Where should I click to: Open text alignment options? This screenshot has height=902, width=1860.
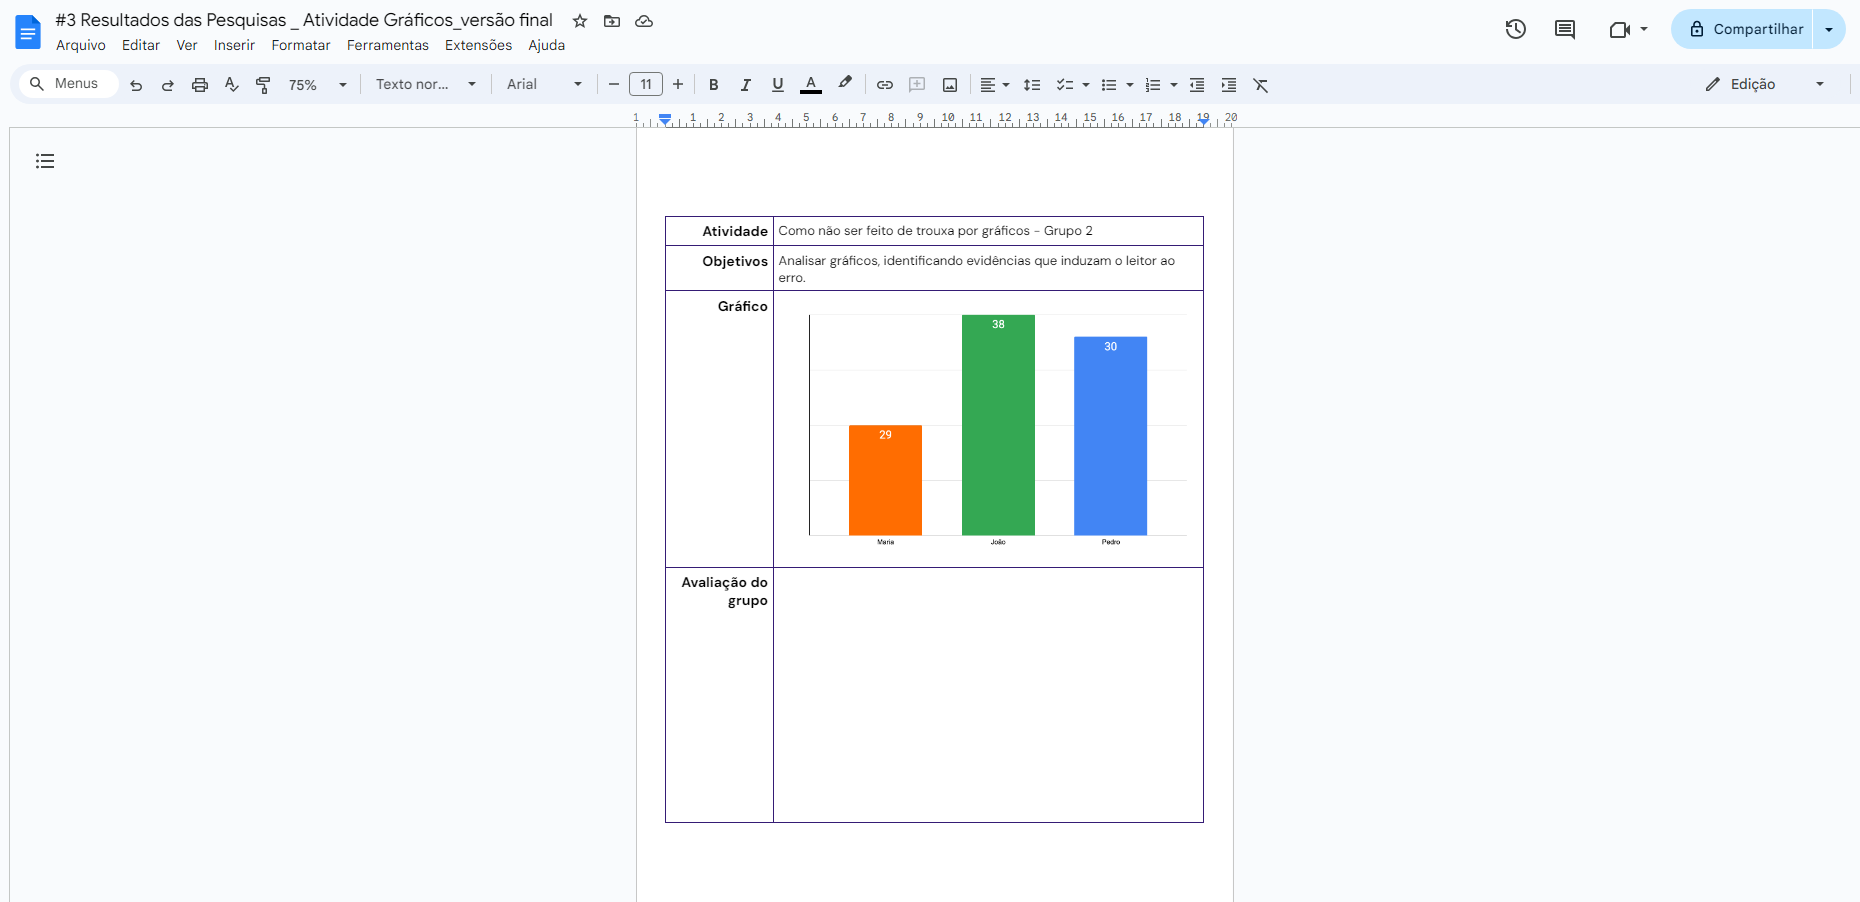pos(994,85)
